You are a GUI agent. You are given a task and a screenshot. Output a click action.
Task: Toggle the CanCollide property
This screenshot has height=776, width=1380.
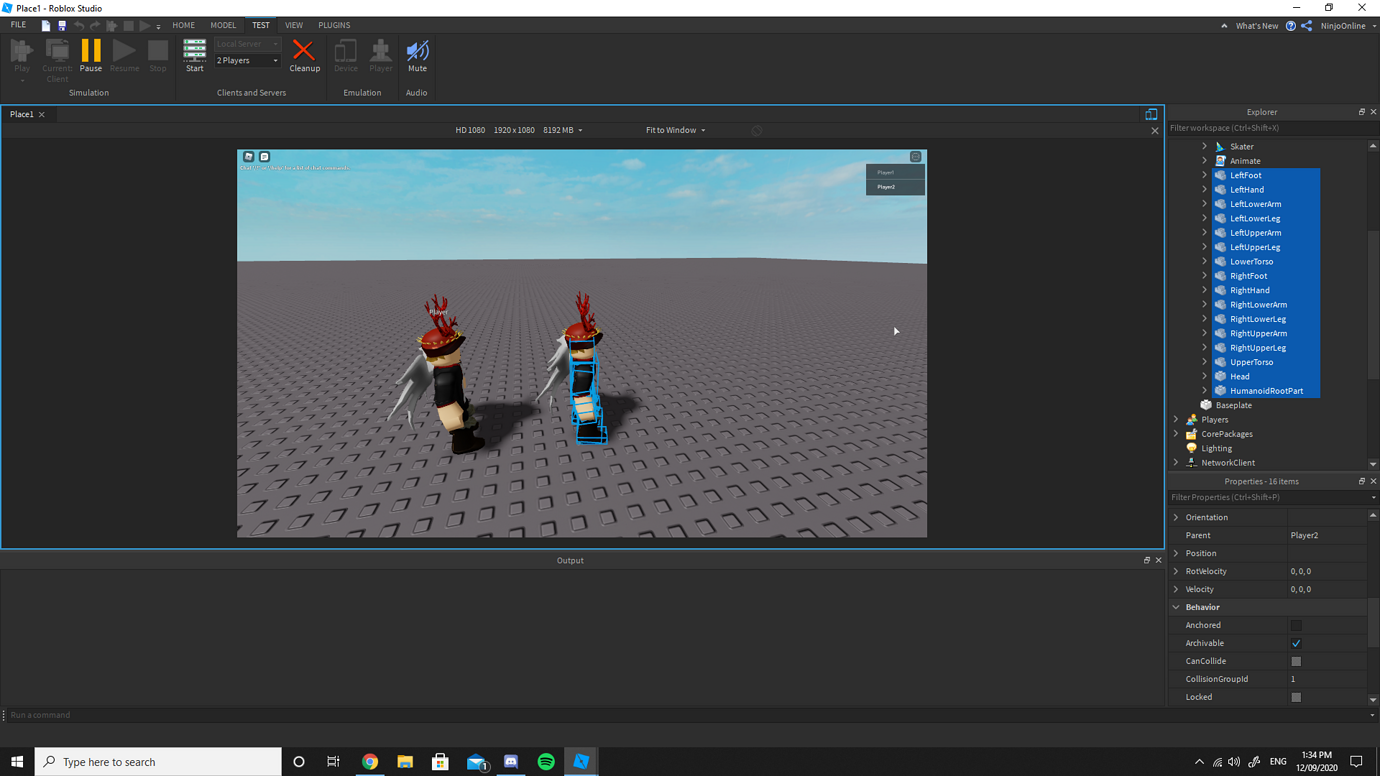pos(1296,660)
